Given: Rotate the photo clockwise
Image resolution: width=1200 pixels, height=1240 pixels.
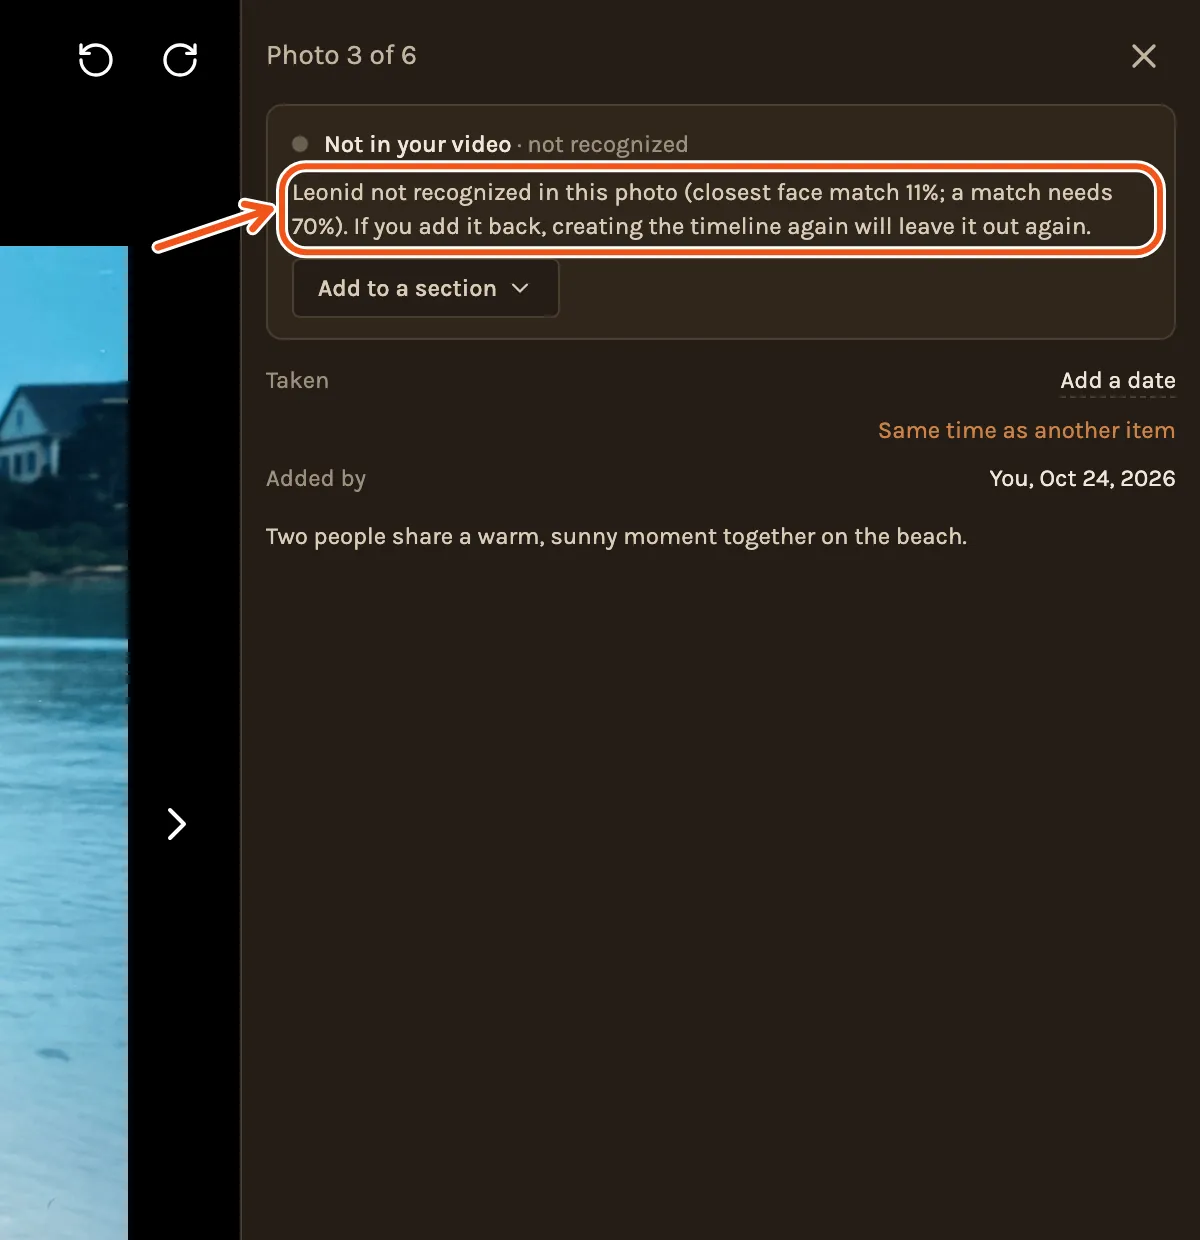Looking at the screenshot, I should (x=180, y=60).
